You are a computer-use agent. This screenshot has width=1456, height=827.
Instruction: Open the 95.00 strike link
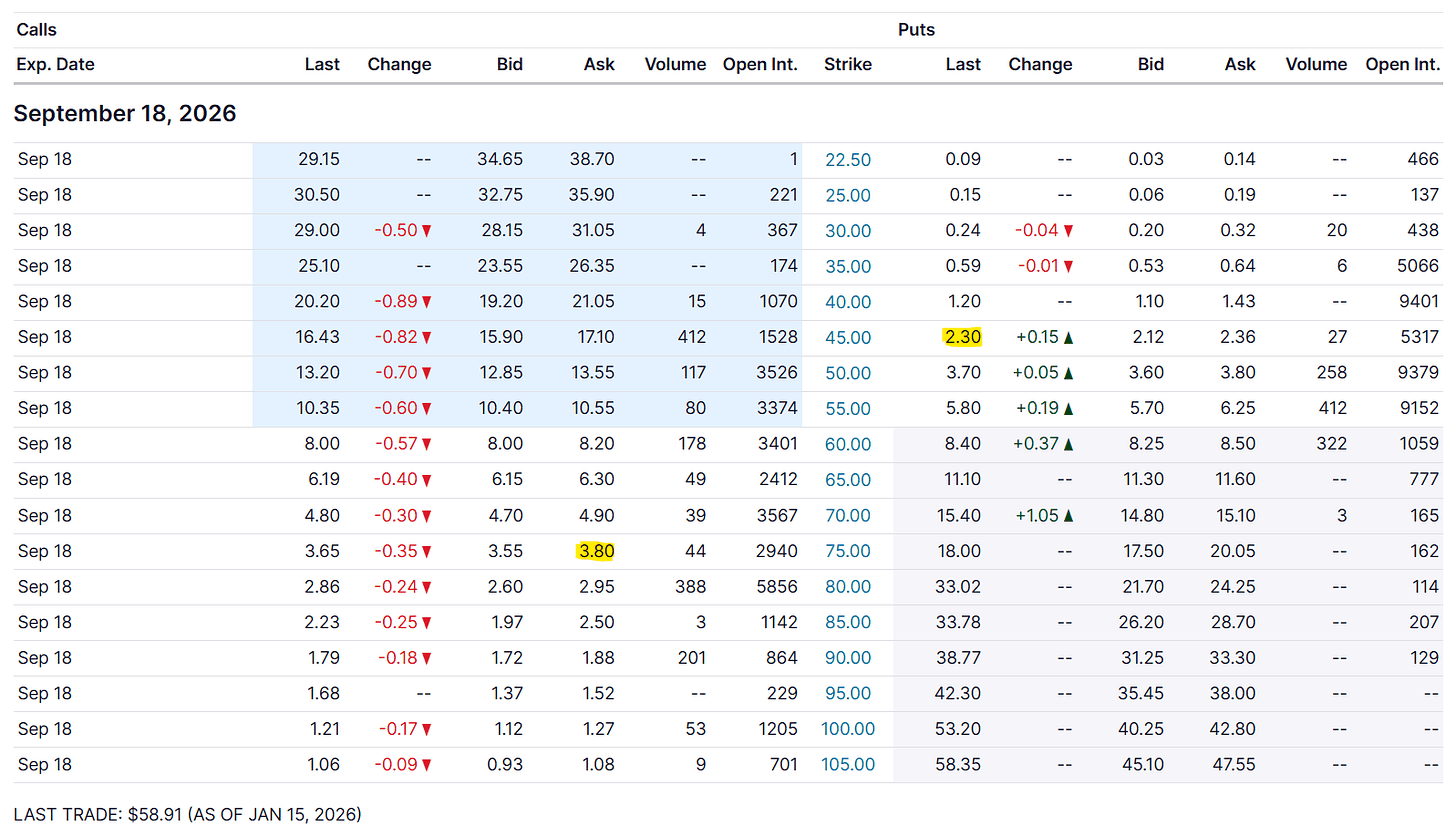coord(847,694)
